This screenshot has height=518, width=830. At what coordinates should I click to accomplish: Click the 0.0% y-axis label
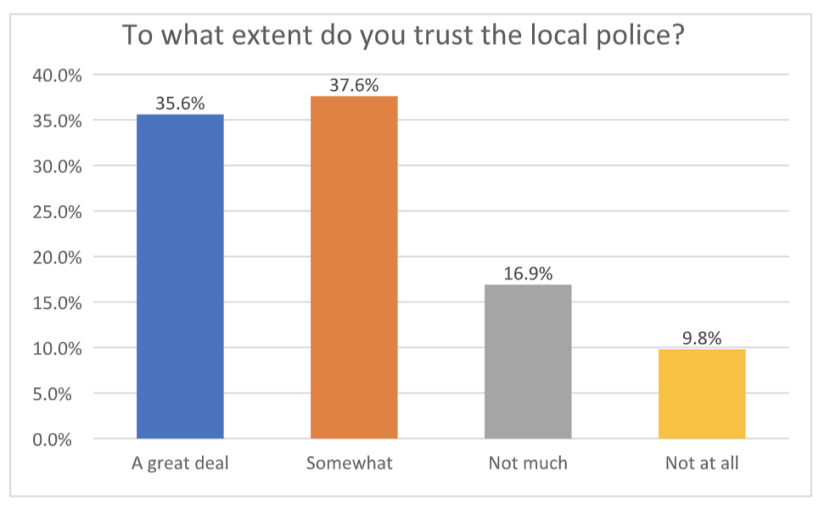[64, 439]
